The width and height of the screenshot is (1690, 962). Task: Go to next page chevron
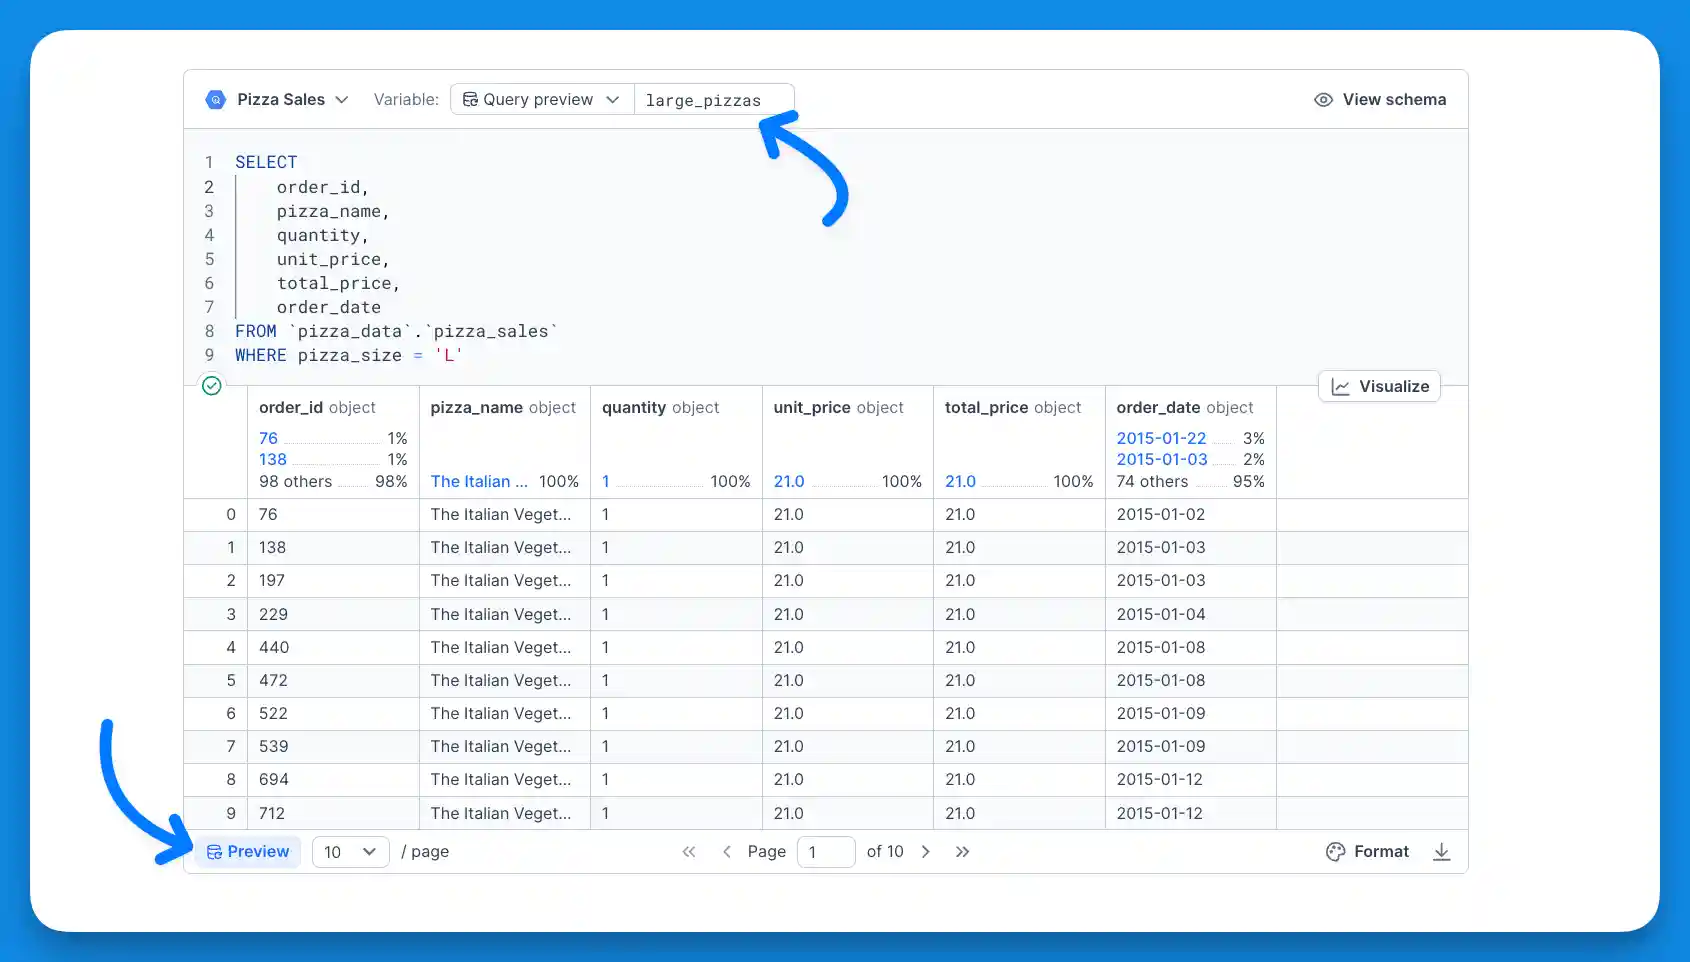[x=926, y=851]
